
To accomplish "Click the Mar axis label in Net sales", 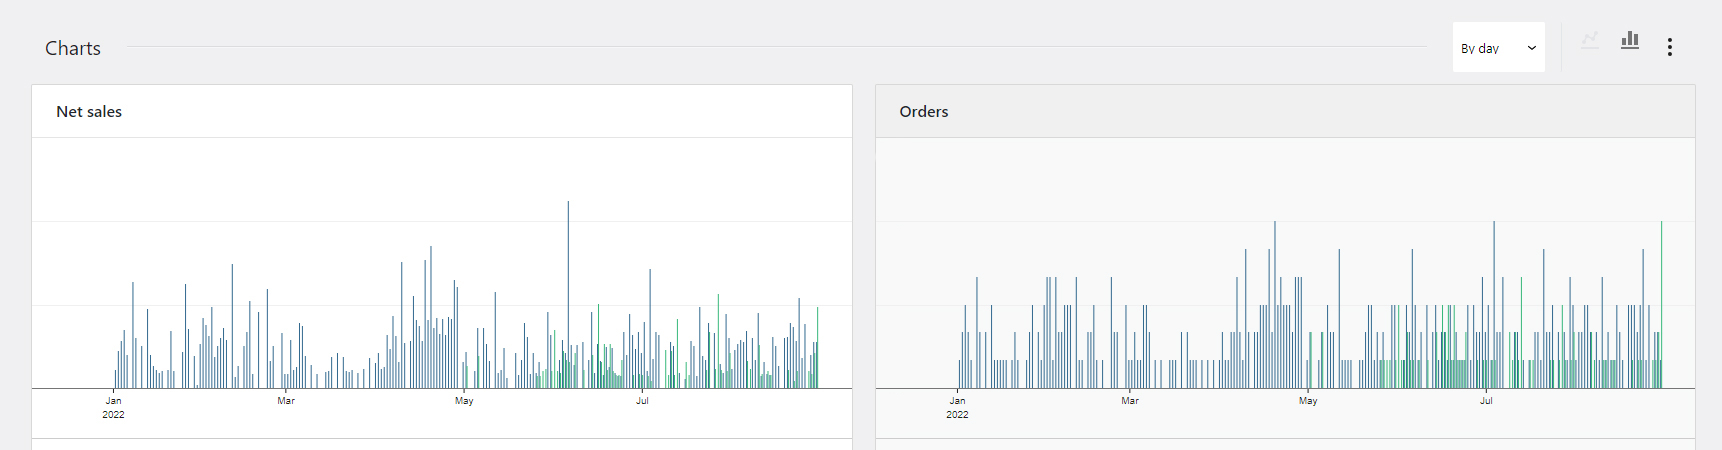I will [x=286, y=401].
